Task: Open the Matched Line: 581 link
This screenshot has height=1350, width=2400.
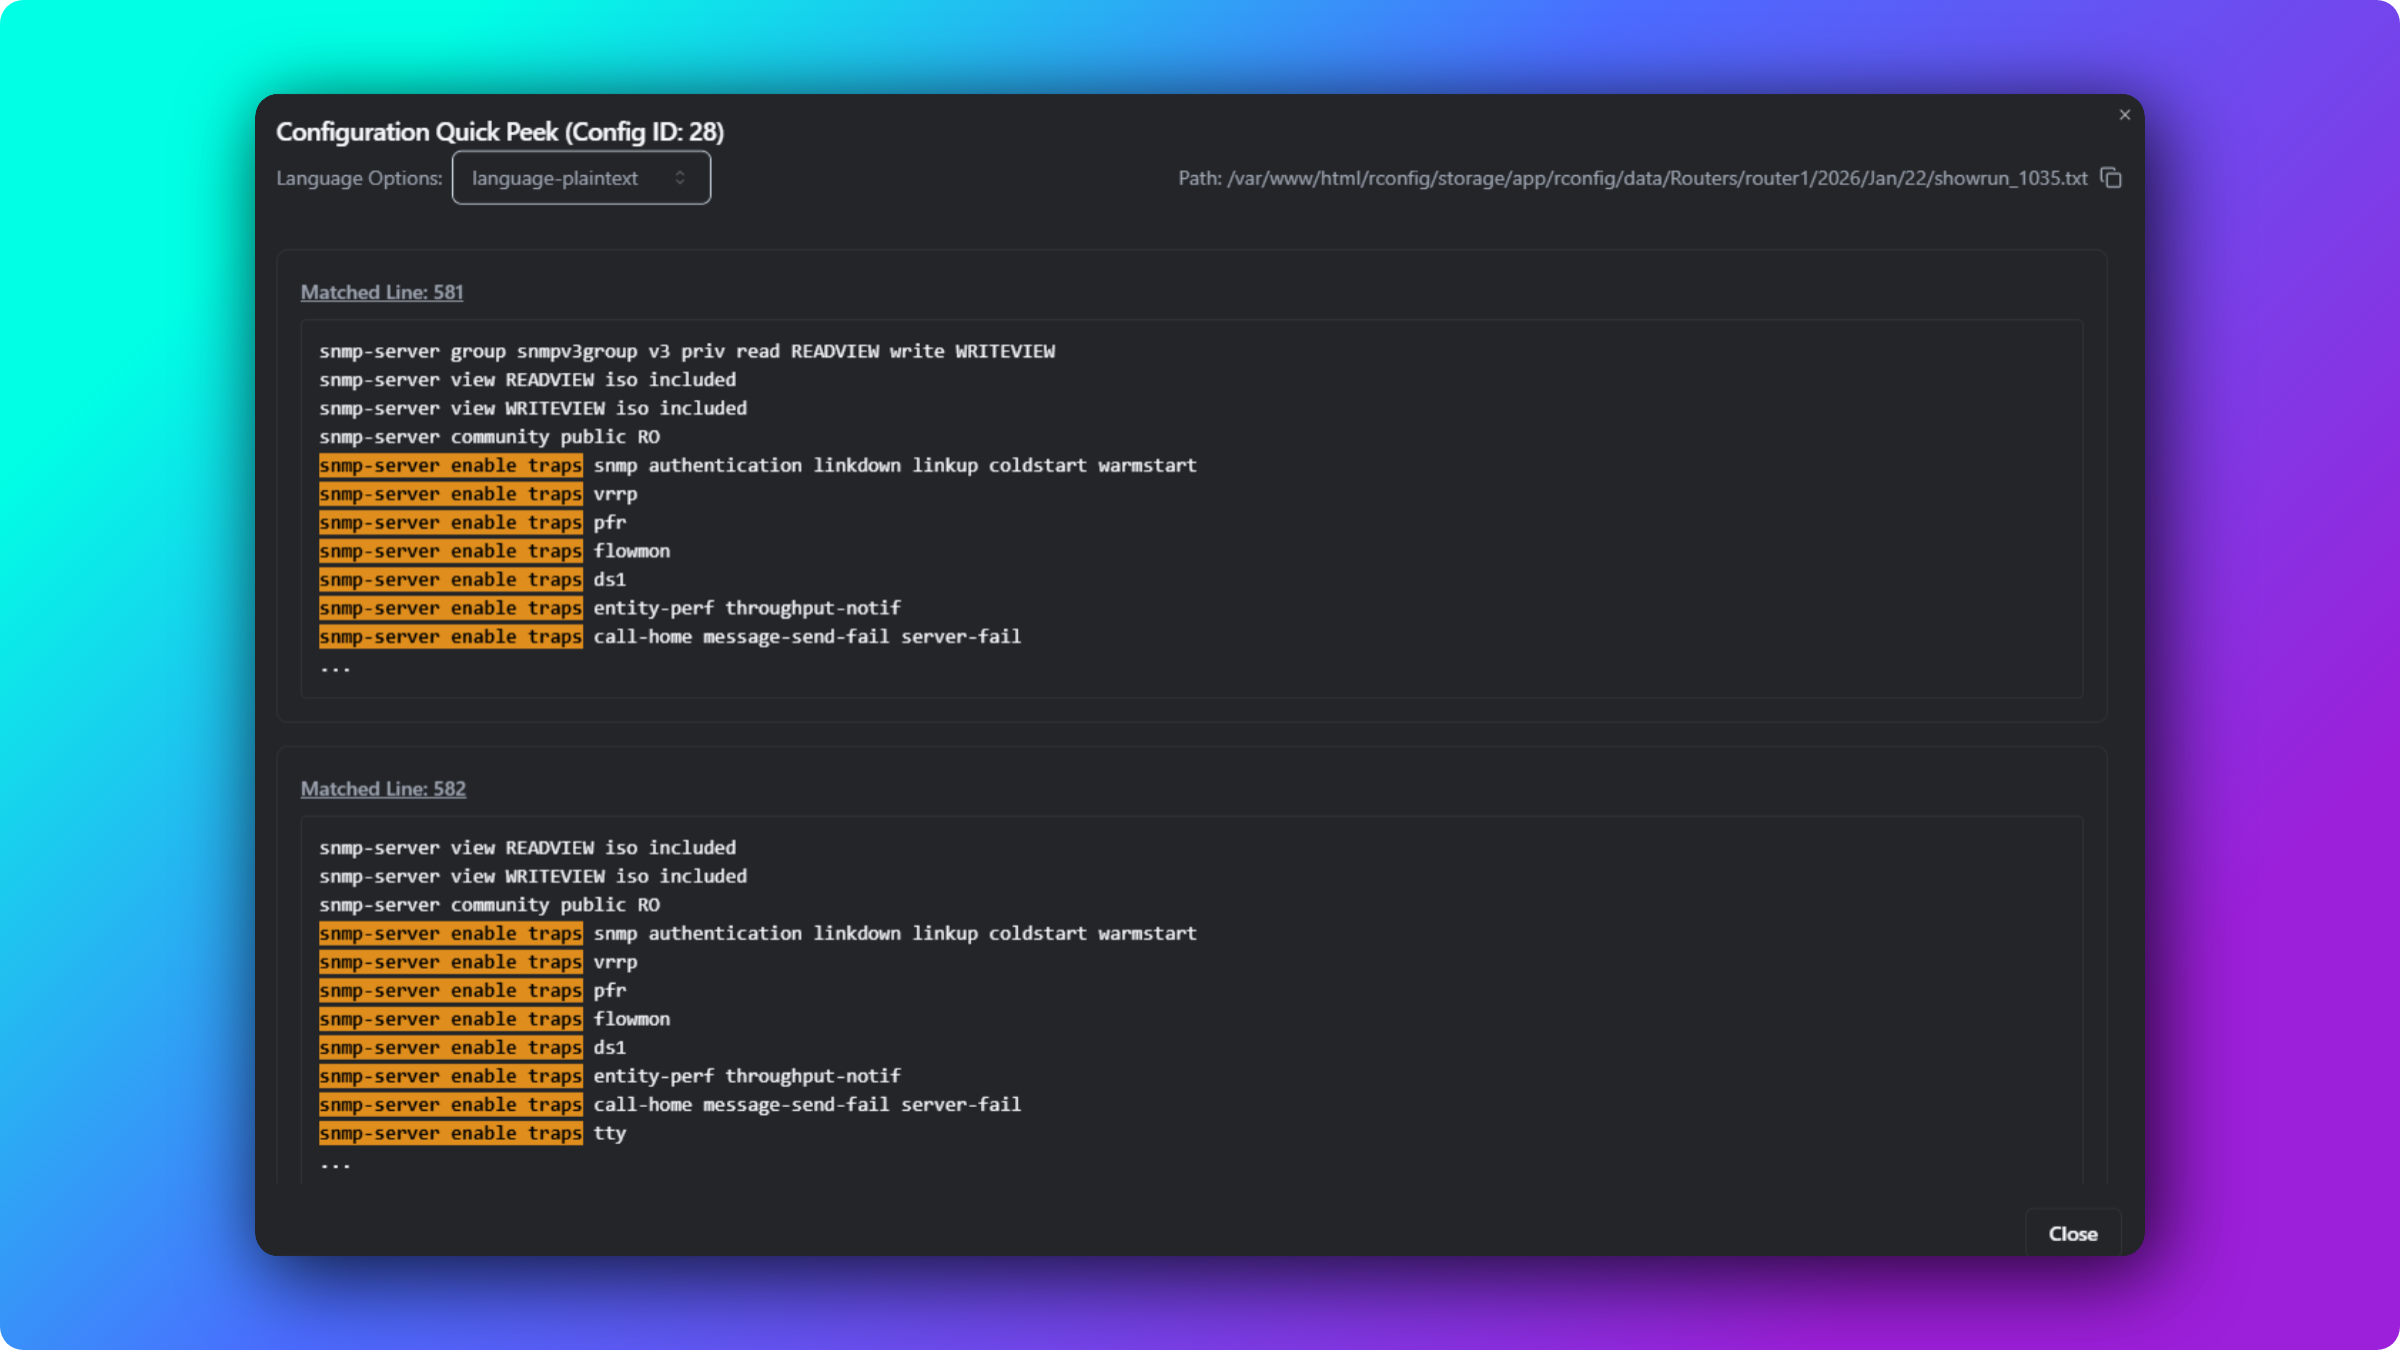Action: click(382, 292)
